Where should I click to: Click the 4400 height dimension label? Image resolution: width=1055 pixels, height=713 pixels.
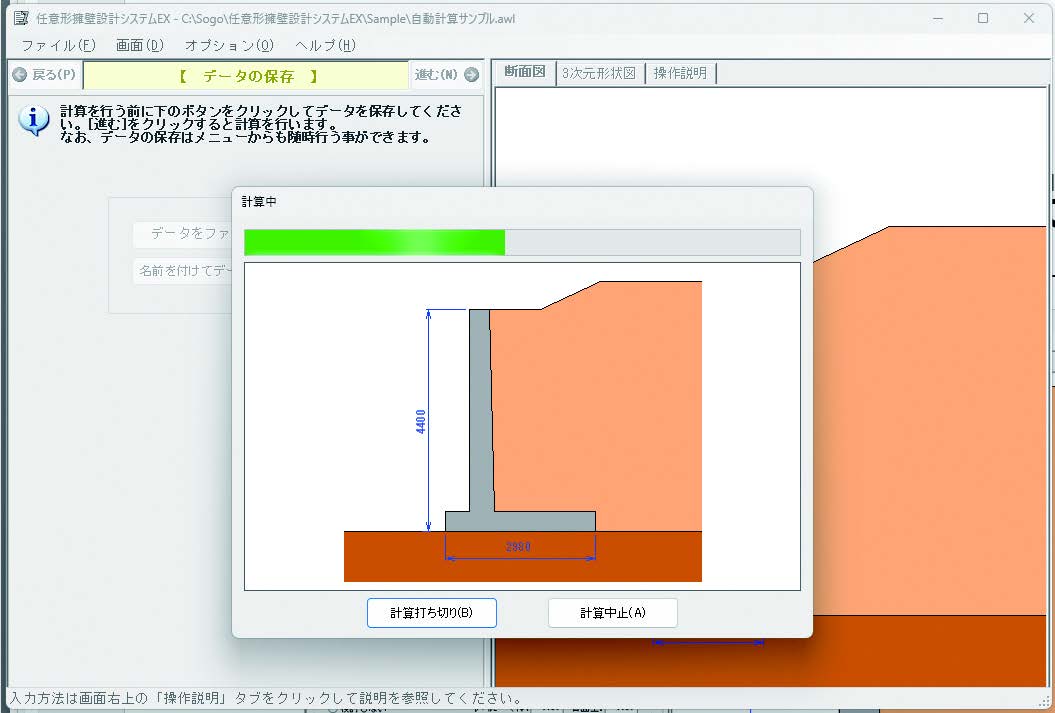click(x=421, y=421)
